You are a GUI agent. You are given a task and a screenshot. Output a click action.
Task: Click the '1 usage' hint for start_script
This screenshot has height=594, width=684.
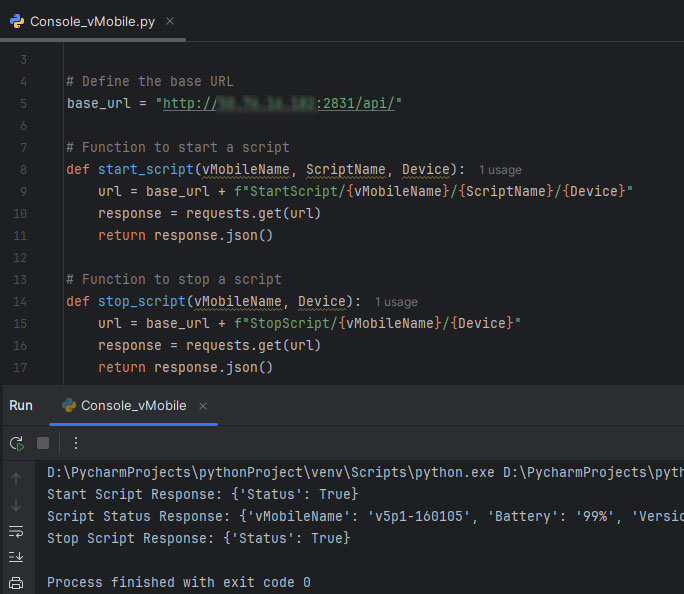500,170
